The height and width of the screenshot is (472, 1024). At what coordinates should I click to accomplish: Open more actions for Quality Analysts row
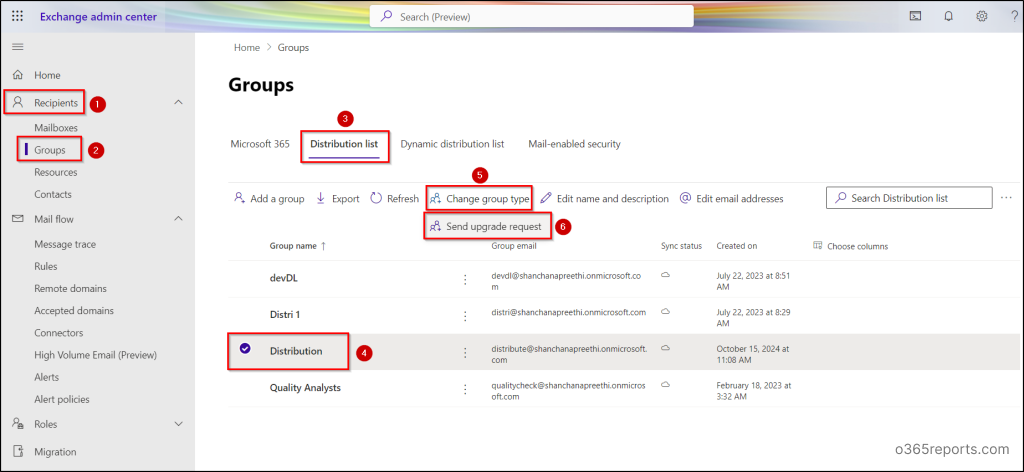click(x=465, y=389)
